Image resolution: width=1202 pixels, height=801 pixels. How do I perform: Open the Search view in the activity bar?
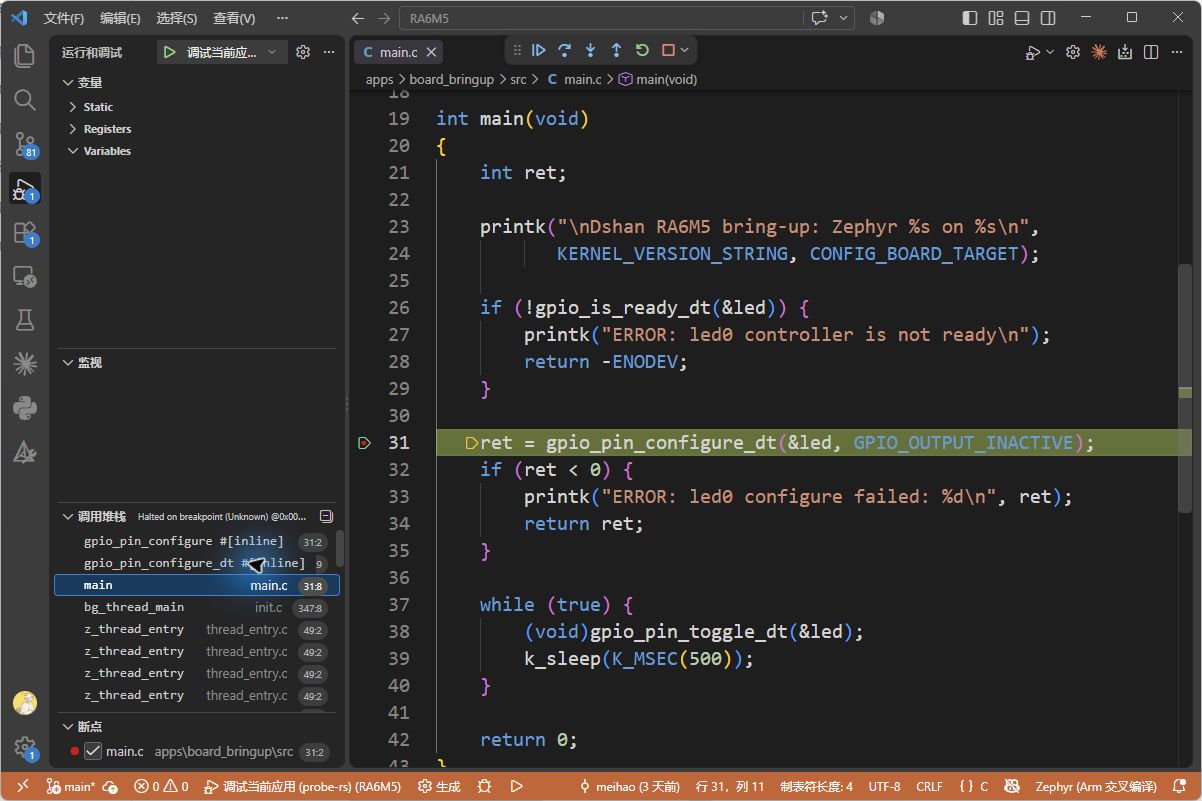pos(25,99)
